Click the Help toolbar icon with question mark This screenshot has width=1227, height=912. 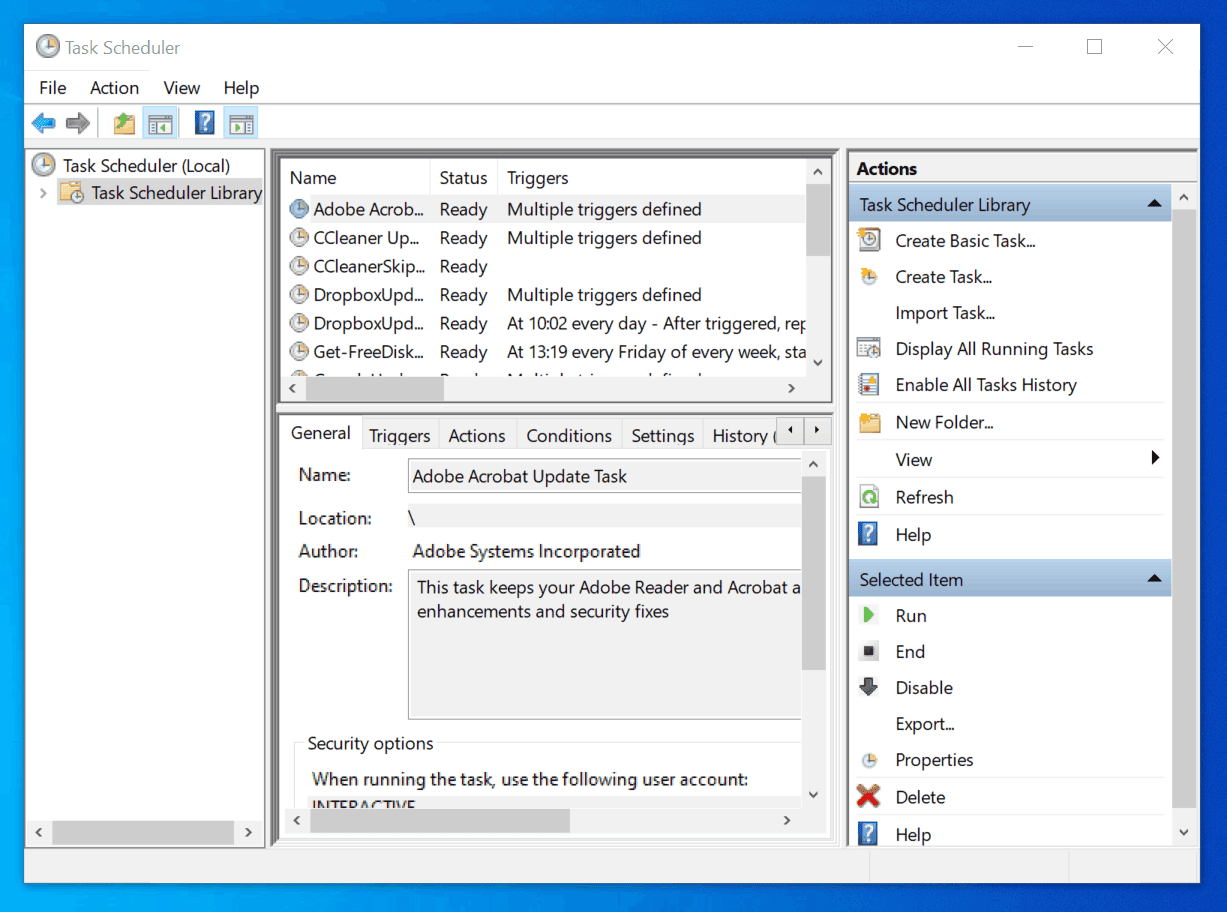click(205, 123)
